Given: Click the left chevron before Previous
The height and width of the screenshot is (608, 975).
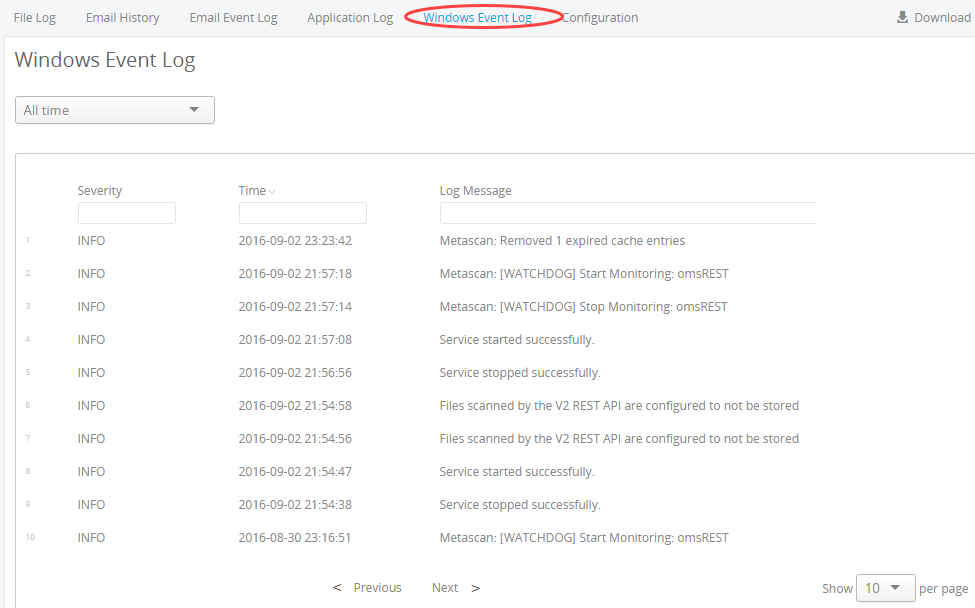Looking at the screenshot, I should 337,587.
